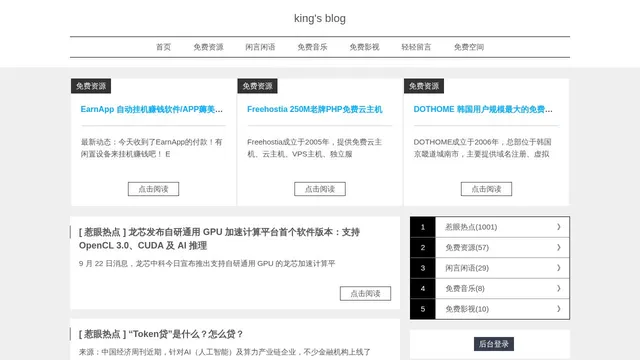
Task: Click chevron arrow on 免费音乐(8) row
Action: (559, 288)
